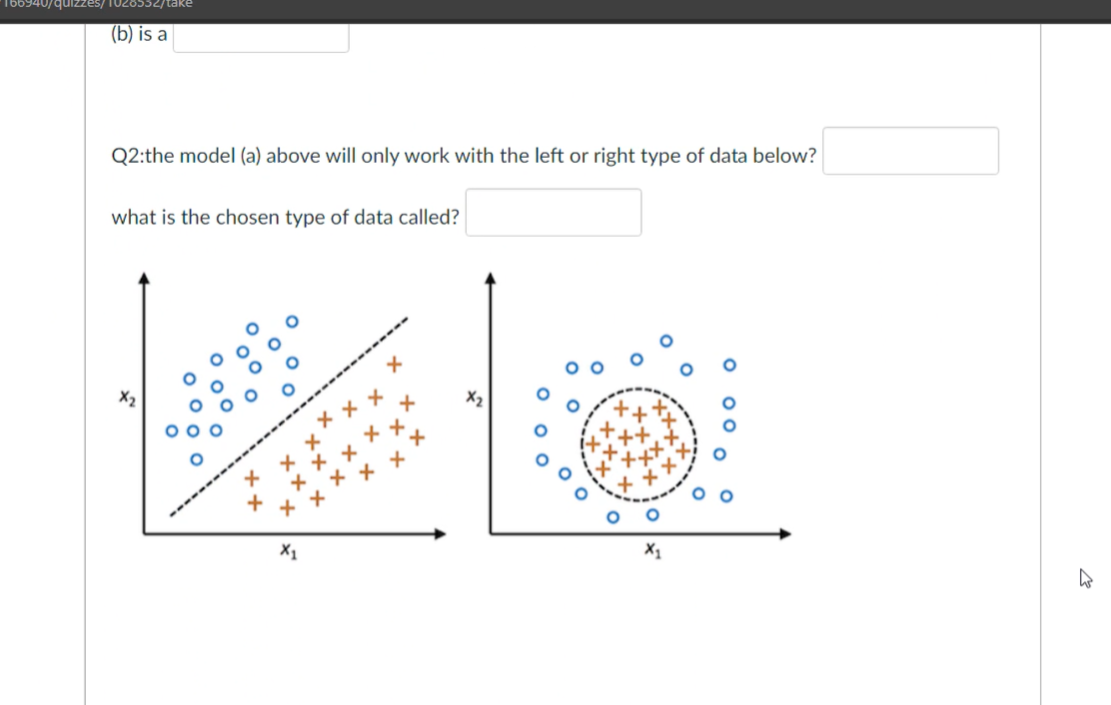This screenshot has height=705, width=1111.
Task: Click the X2 axis label beside left plot
Action: coord(126,397)
